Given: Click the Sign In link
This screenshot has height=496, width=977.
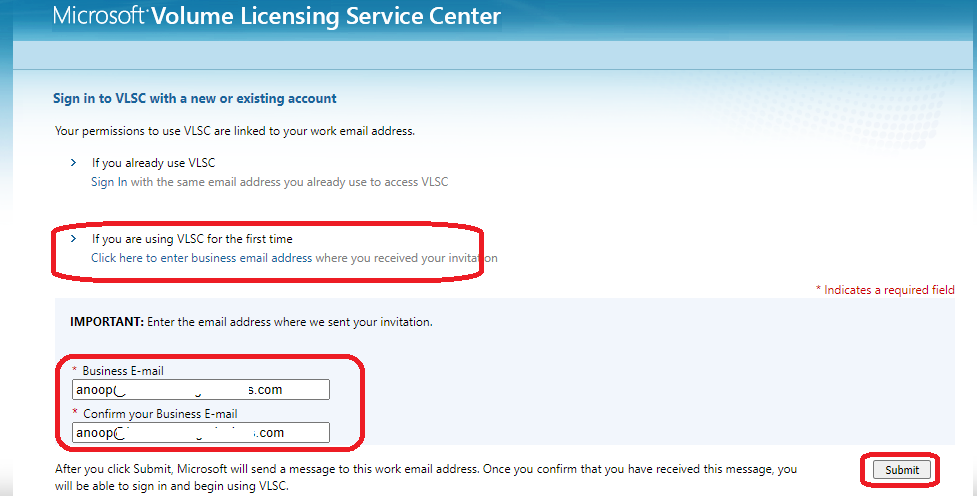Looking at the screenshot, I should pos(109,182).
